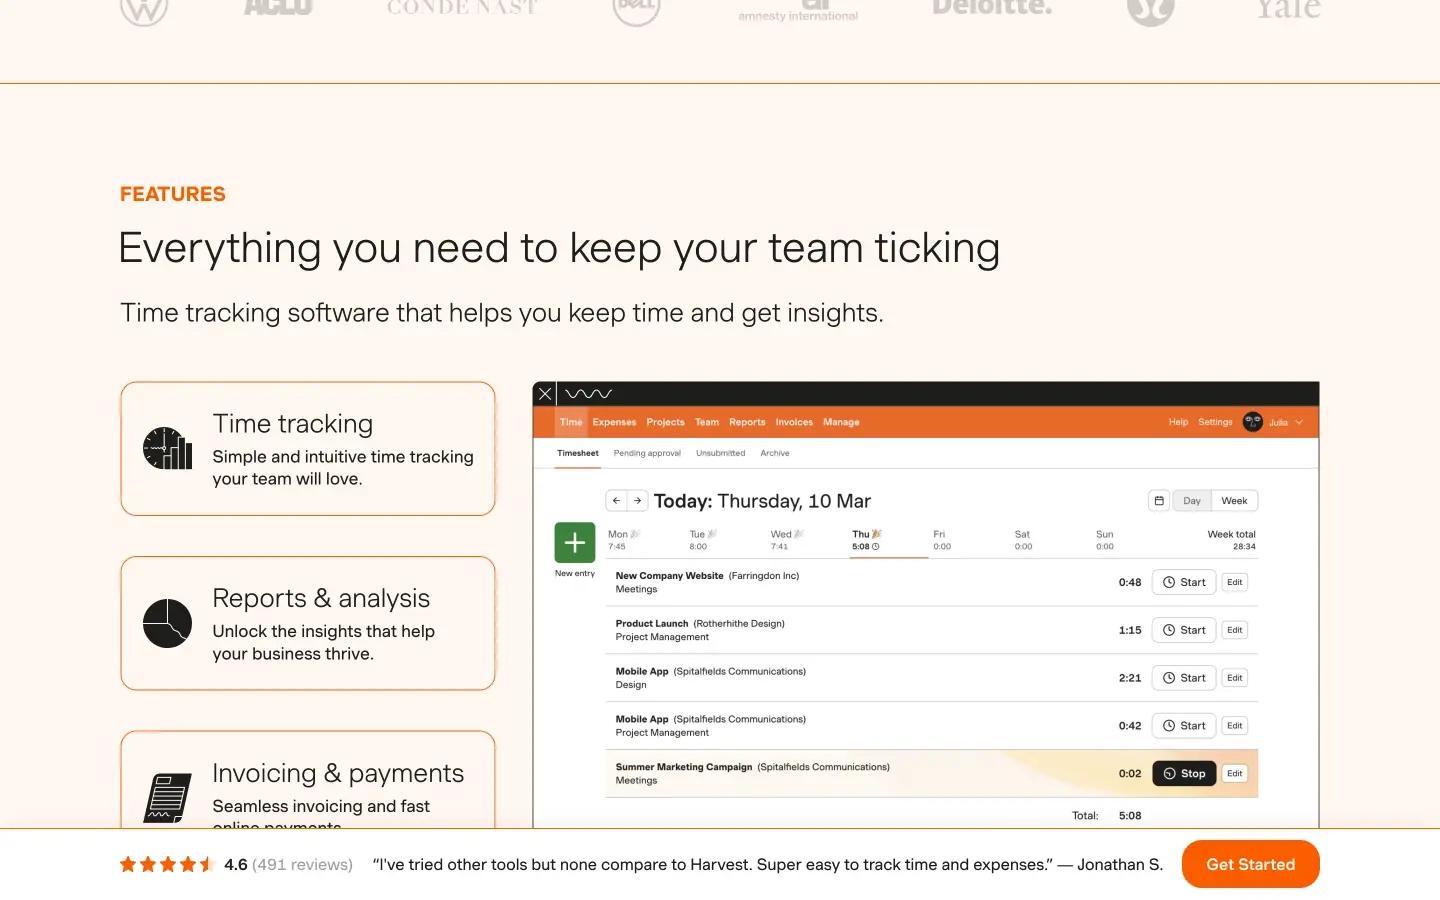Select Wed 7:41 day column

click(x=787, y=540)
